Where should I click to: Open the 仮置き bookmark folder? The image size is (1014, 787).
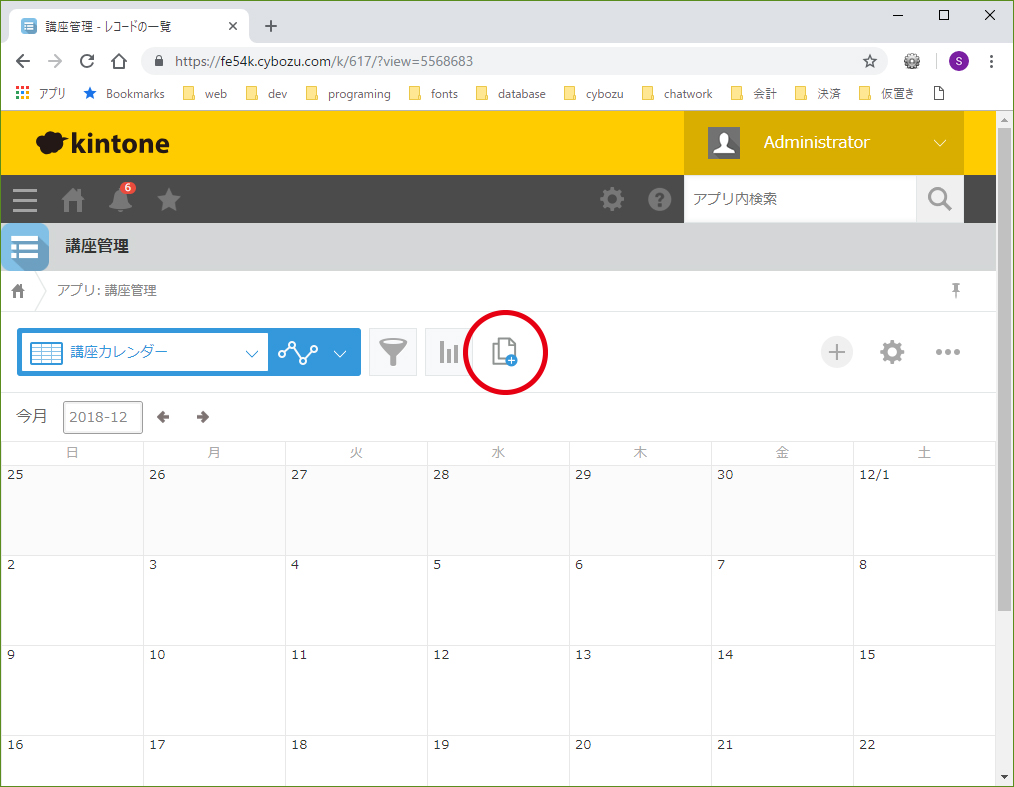pos(886,94)
